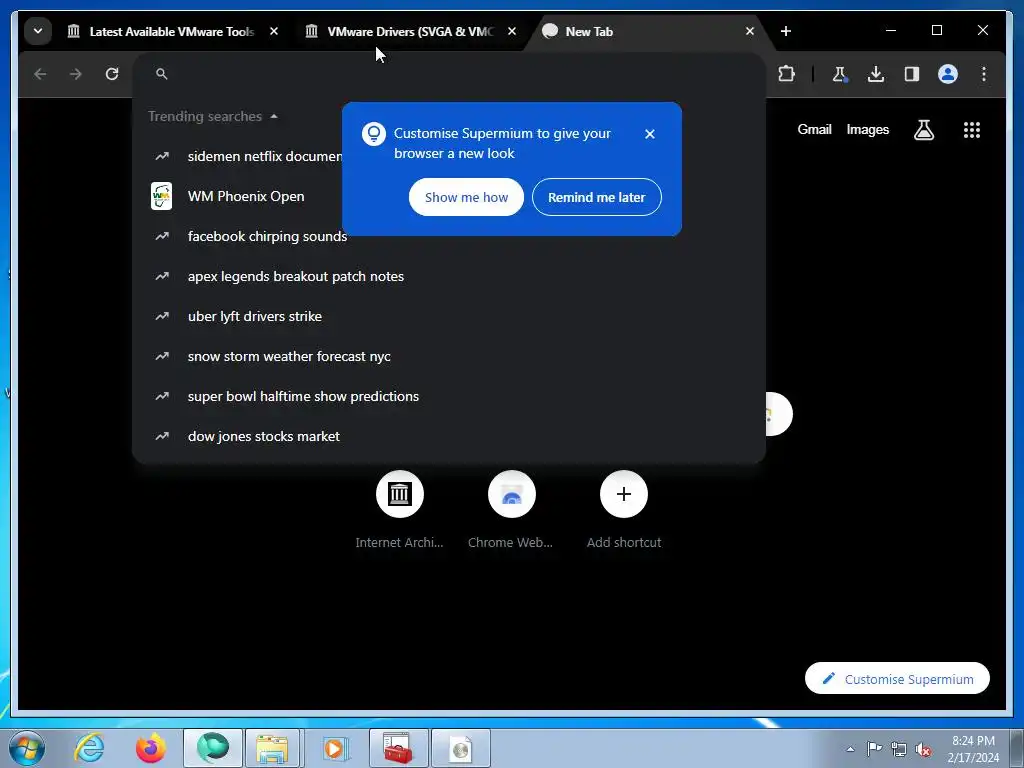Open the disc installer taskbar item
1024x768 pixels.
(460, 748)
